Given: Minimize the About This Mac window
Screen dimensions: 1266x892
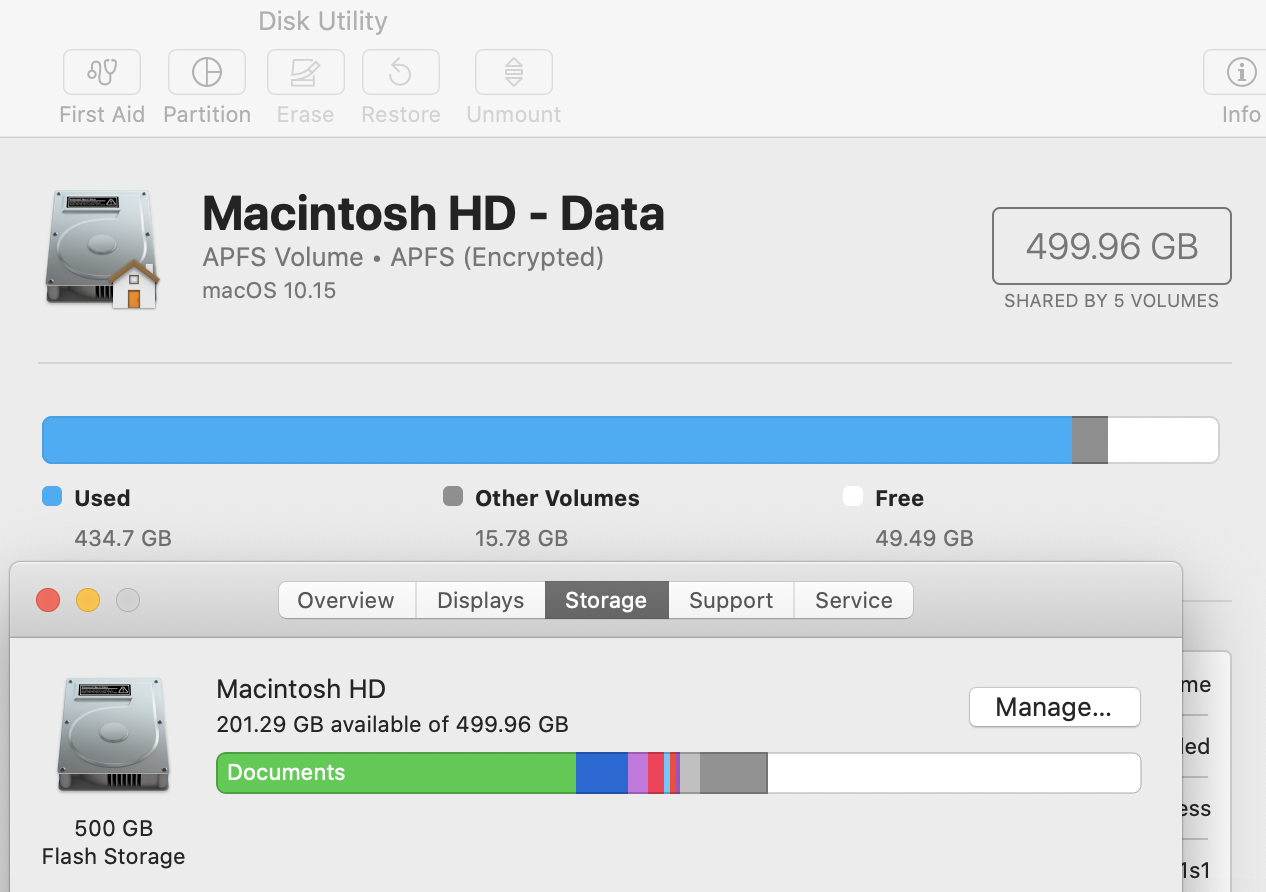Looking at the screenshot, I should (88, 600).
